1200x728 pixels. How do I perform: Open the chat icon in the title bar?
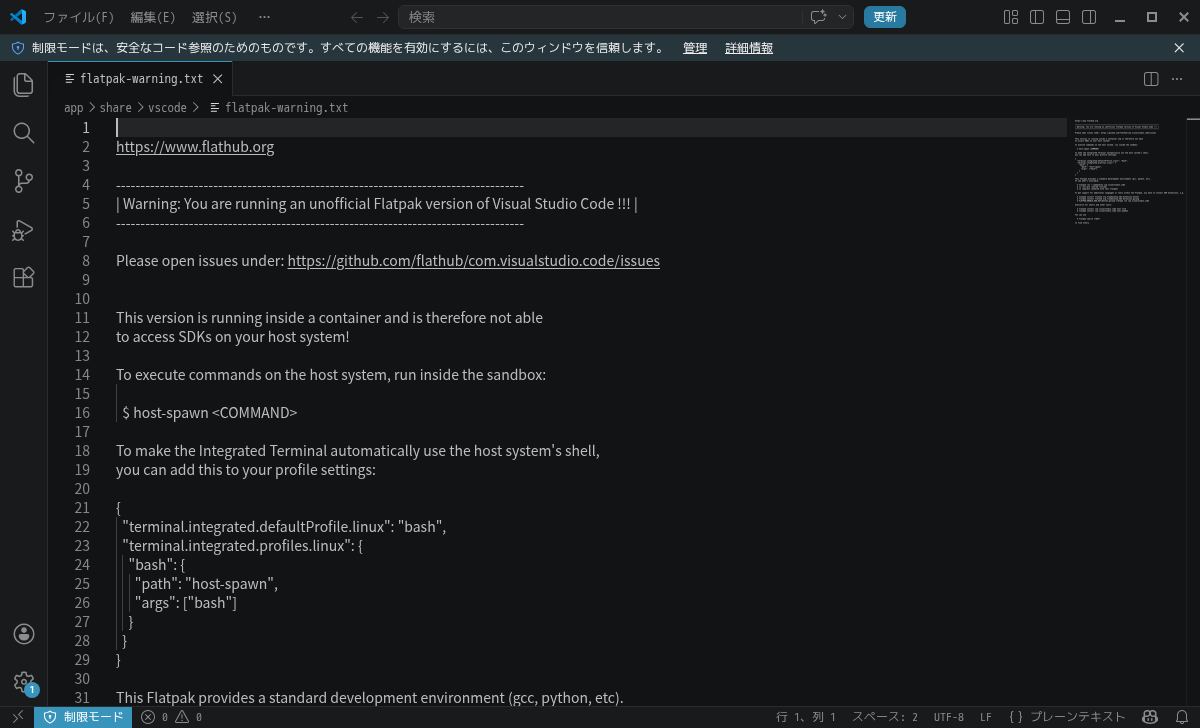pos(818,17)
